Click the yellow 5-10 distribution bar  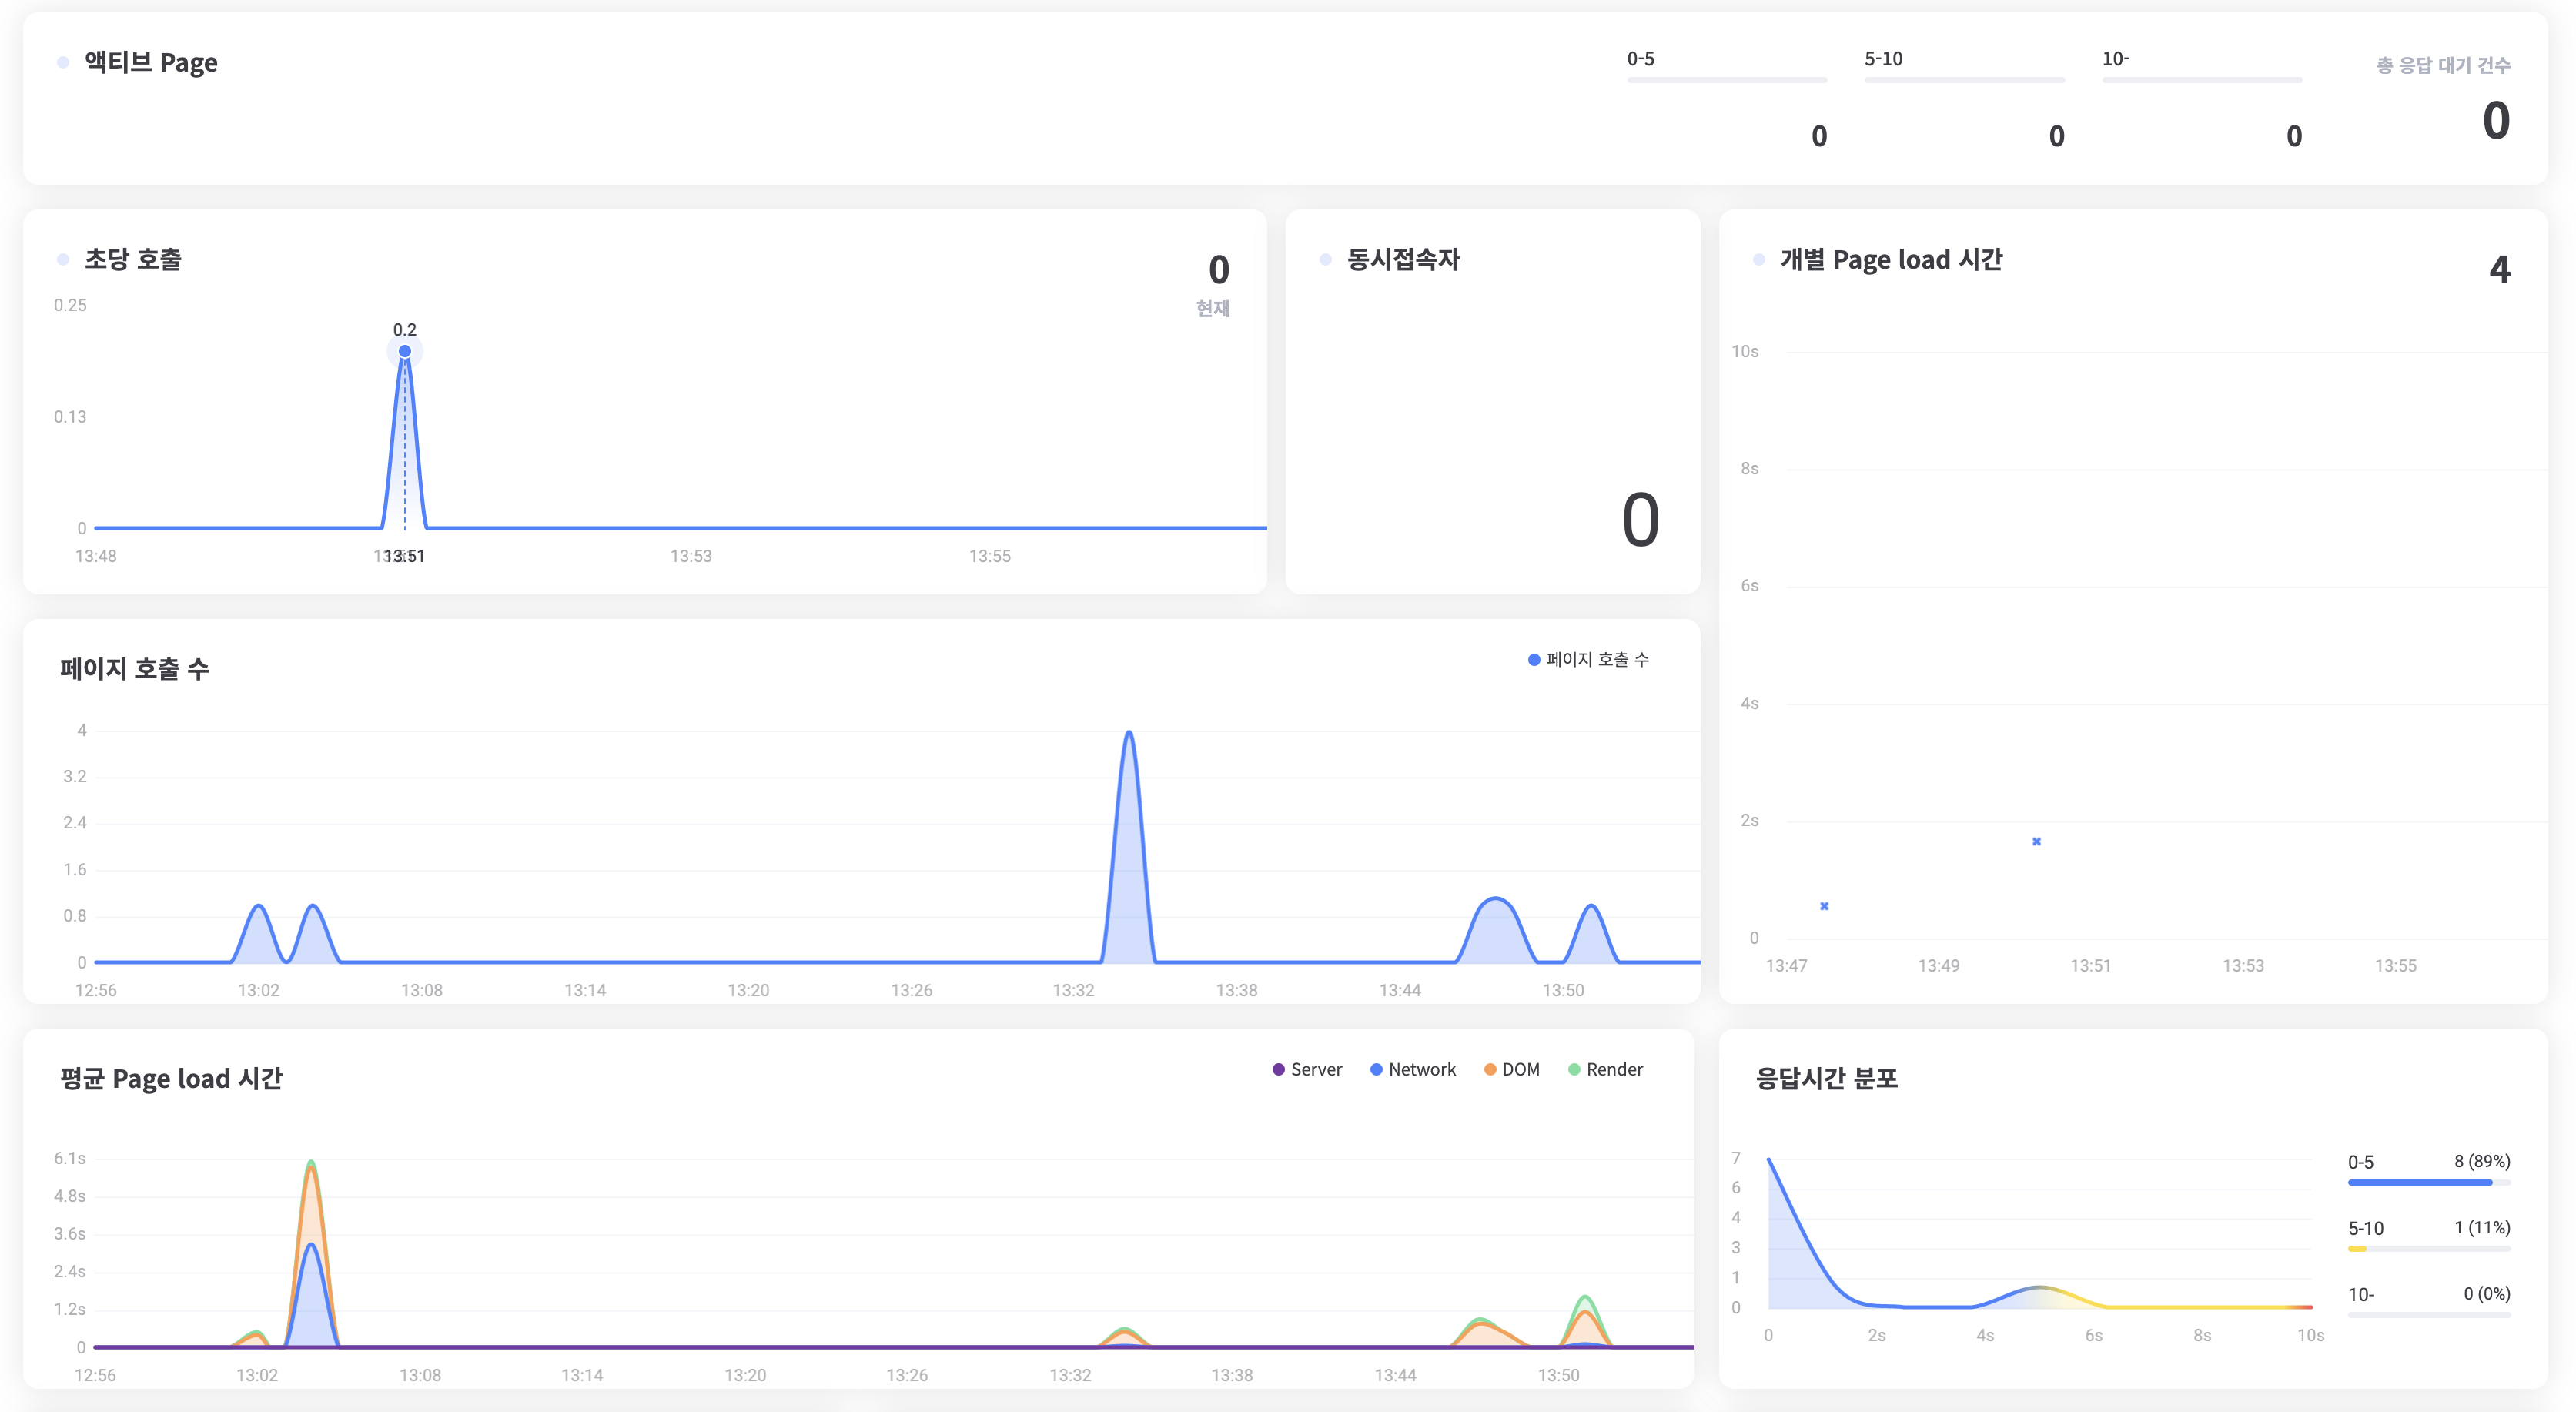click(x=2357, y=1249)
